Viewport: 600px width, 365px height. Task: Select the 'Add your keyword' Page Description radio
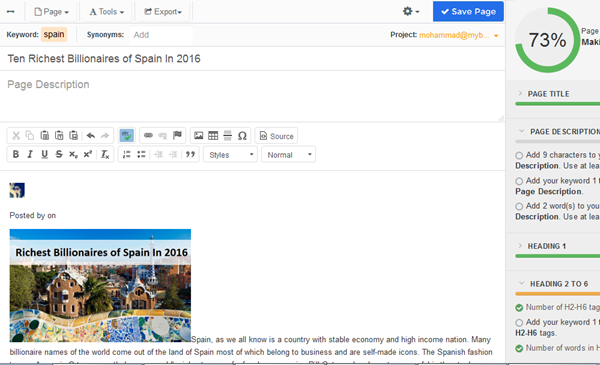click(519, 181)
